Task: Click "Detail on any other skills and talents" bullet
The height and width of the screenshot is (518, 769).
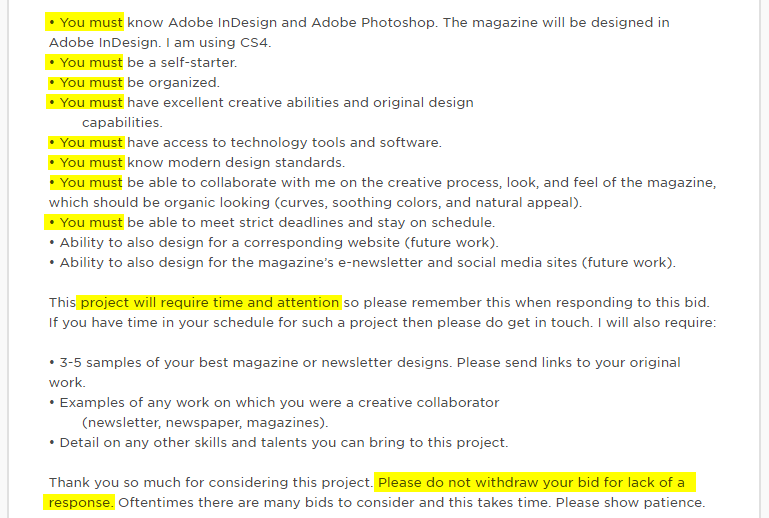Action: pyautogui.click(x=279, y=443)
